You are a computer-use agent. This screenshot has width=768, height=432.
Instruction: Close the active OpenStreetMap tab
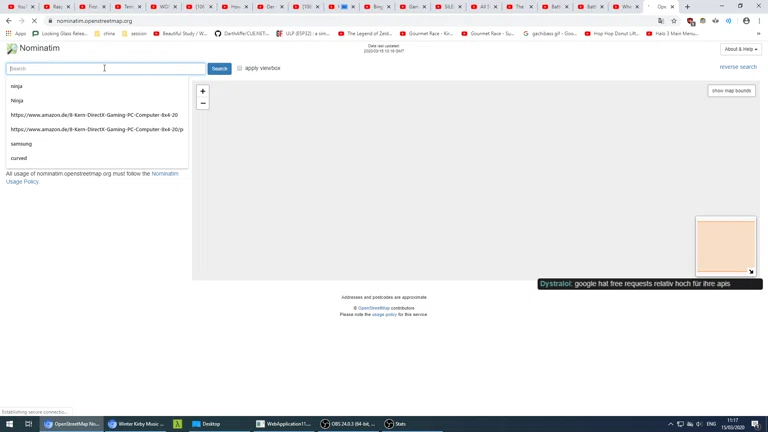tap(672, 7)
